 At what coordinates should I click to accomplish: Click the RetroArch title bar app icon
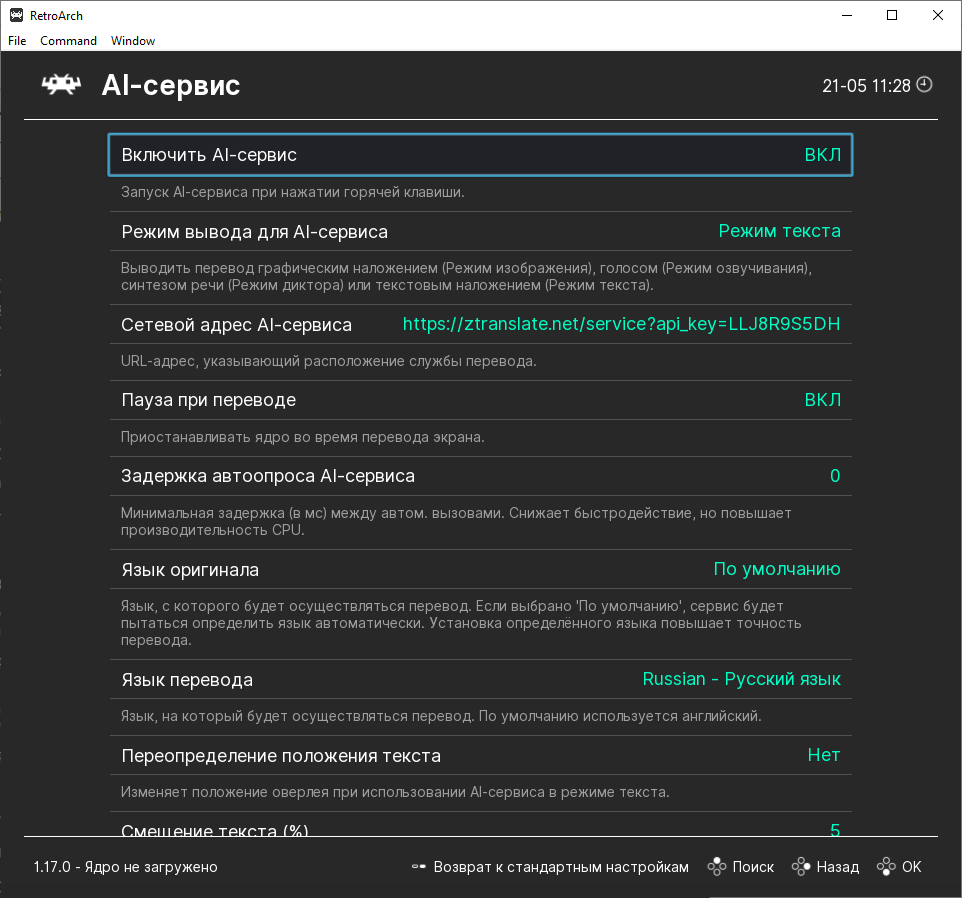[16, 15]
